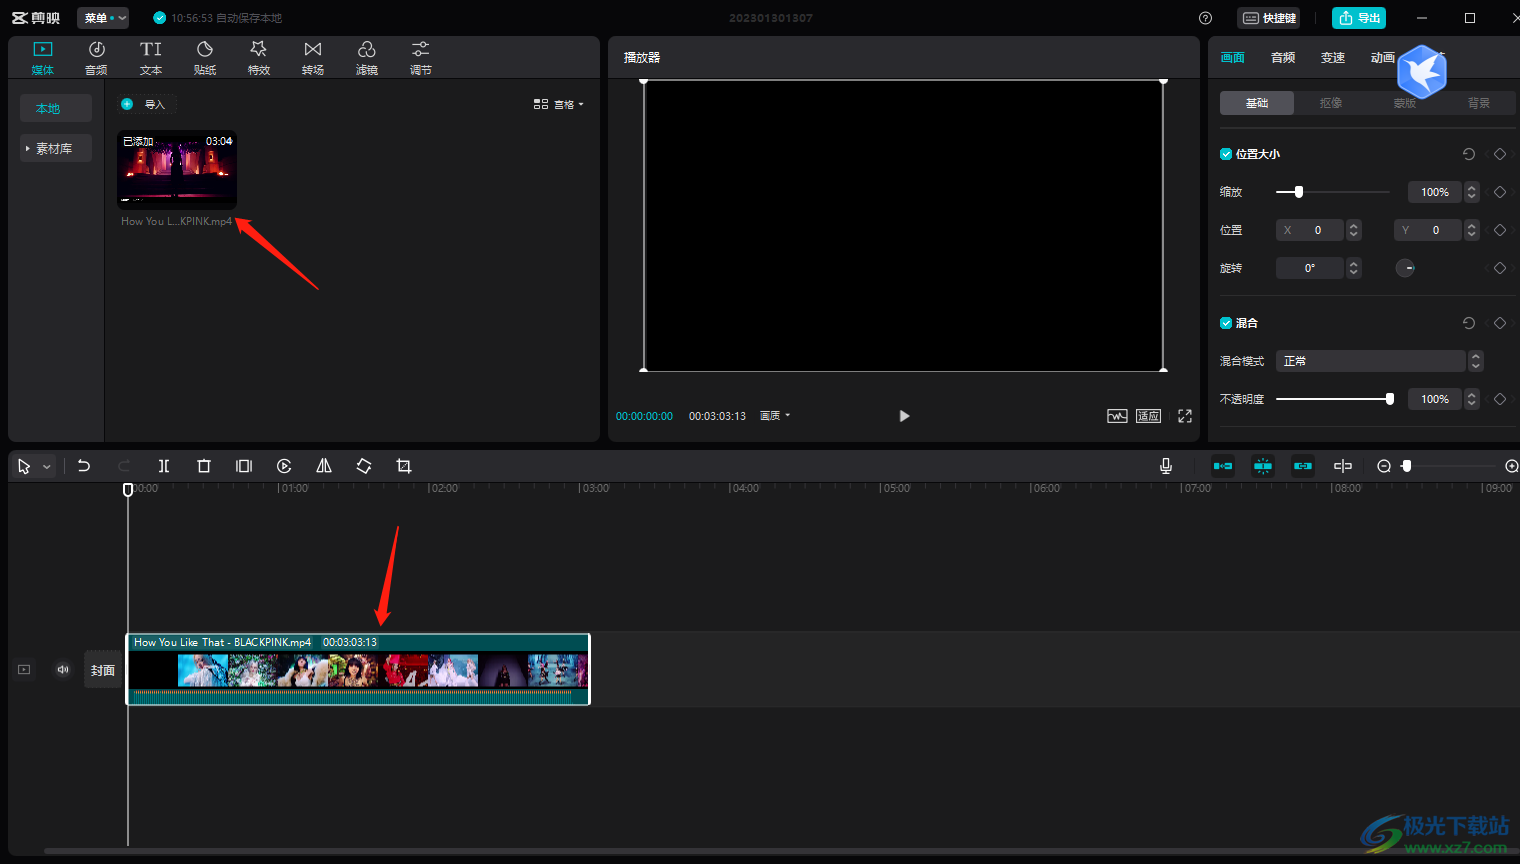Toggle linkage switch in timeline
The image size is (1520, 864).
pyautogui.click(x=1303, y=466)
